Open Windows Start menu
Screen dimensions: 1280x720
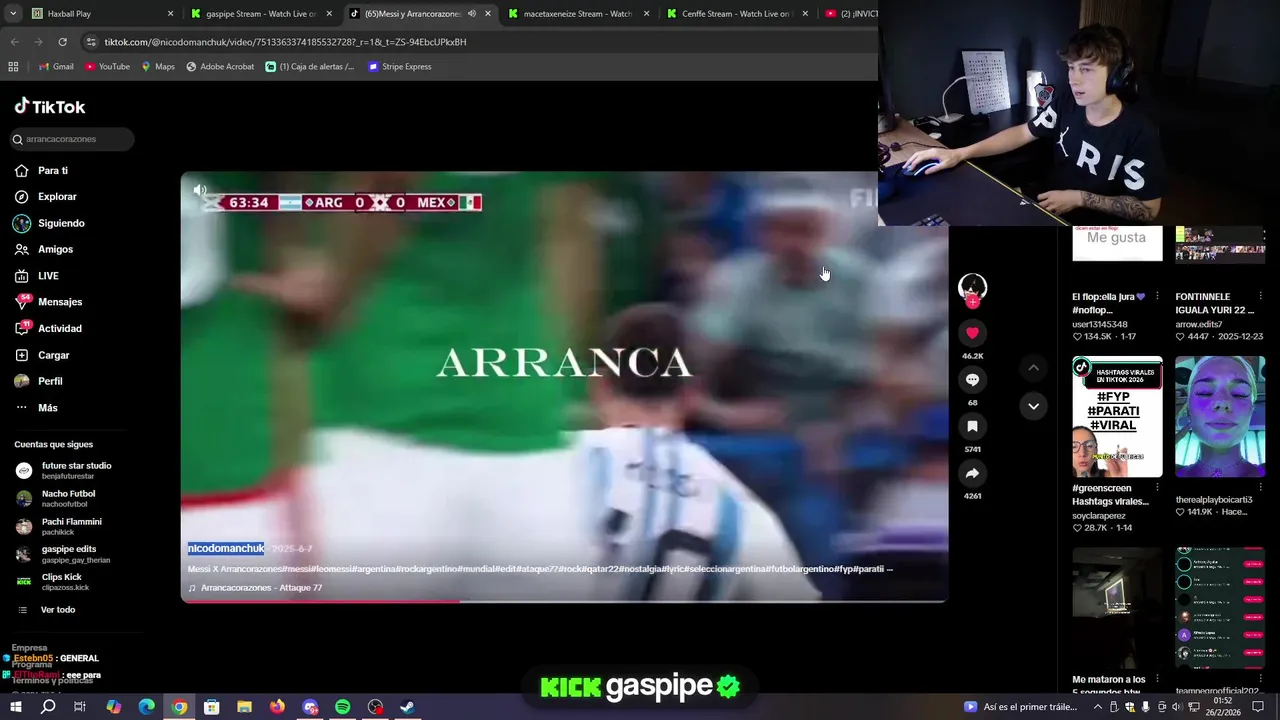tap(16, 707)
